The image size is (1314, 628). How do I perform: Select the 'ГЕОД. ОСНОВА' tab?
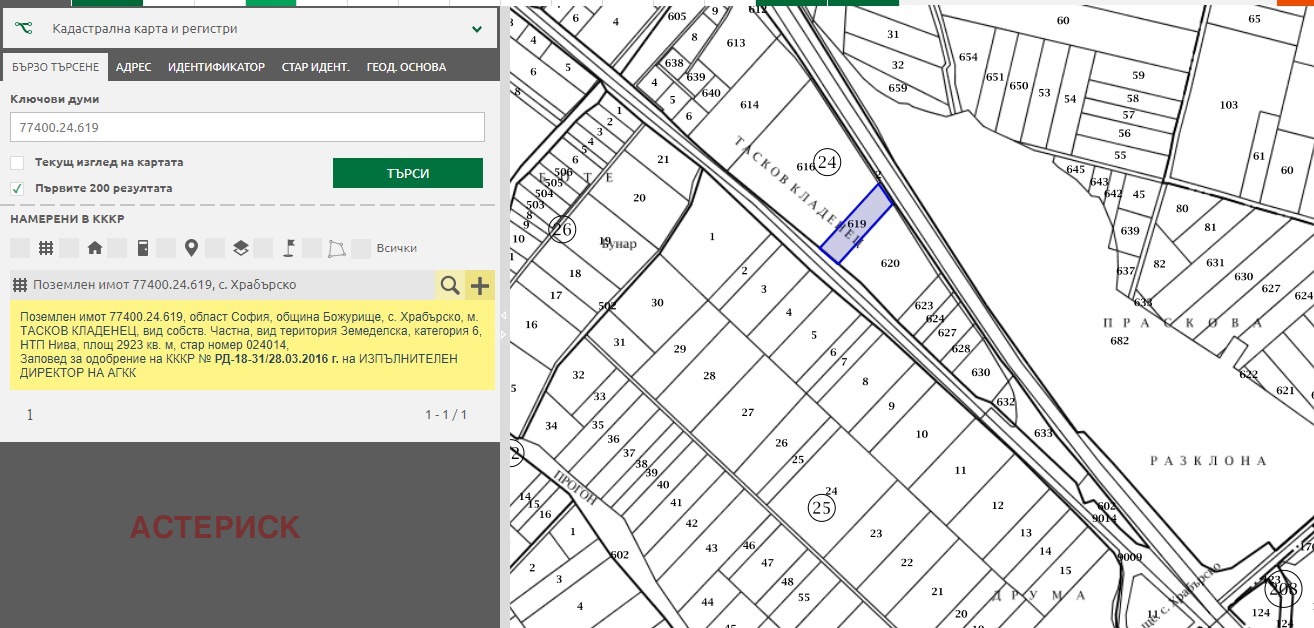406,67
